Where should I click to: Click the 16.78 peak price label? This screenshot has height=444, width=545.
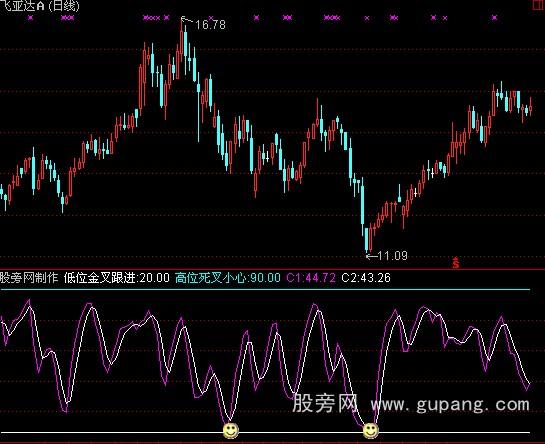[210, 25]
